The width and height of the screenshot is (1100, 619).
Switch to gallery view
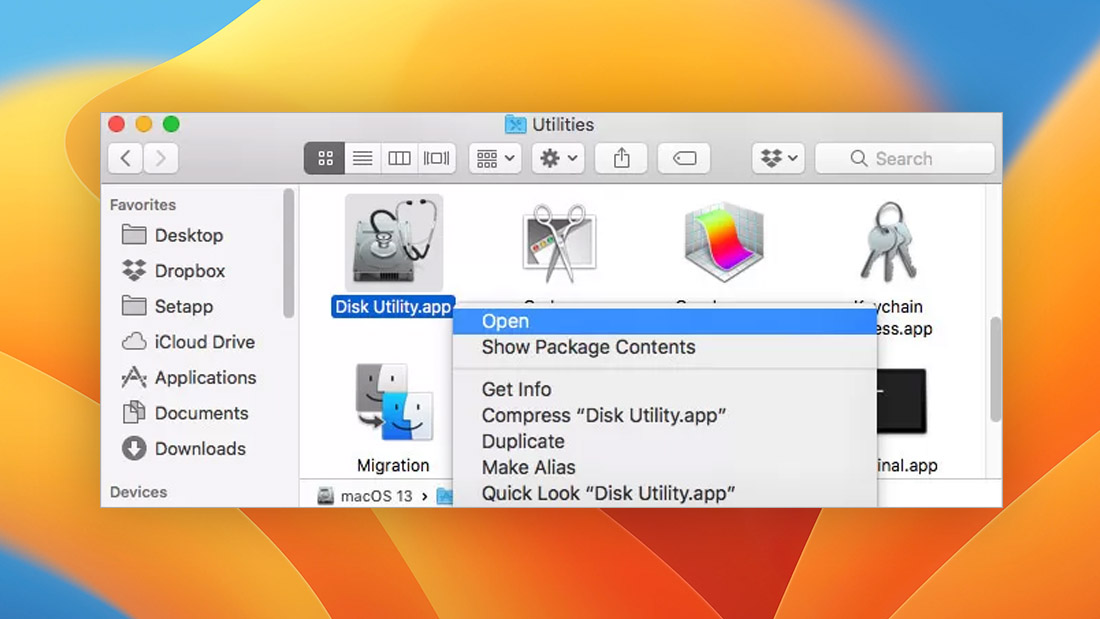tap(436, 159)
